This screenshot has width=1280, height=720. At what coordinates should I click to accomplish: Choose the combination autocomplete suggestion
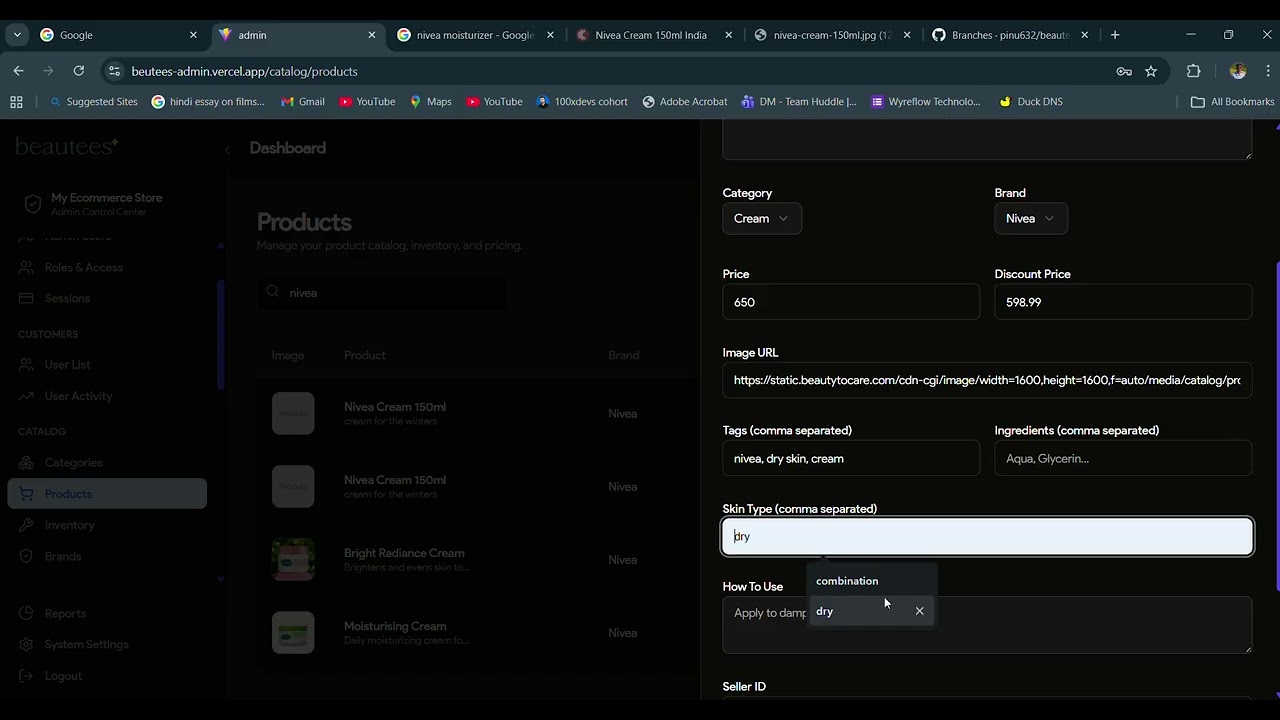[872, 581]
